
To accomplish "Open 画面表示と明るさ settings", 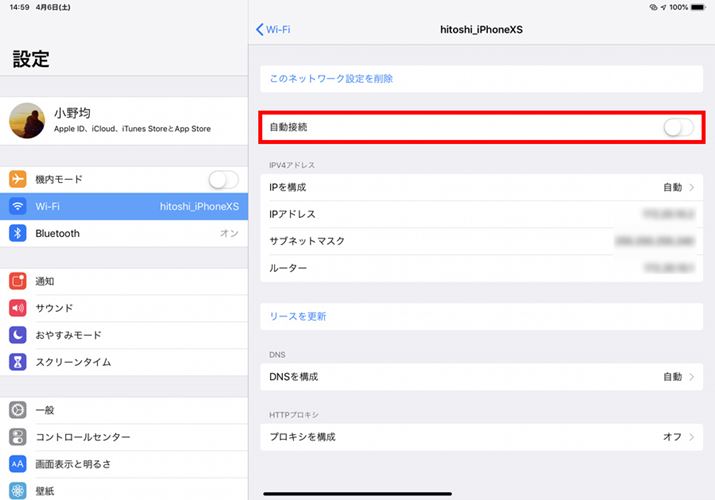I will 73,464.
